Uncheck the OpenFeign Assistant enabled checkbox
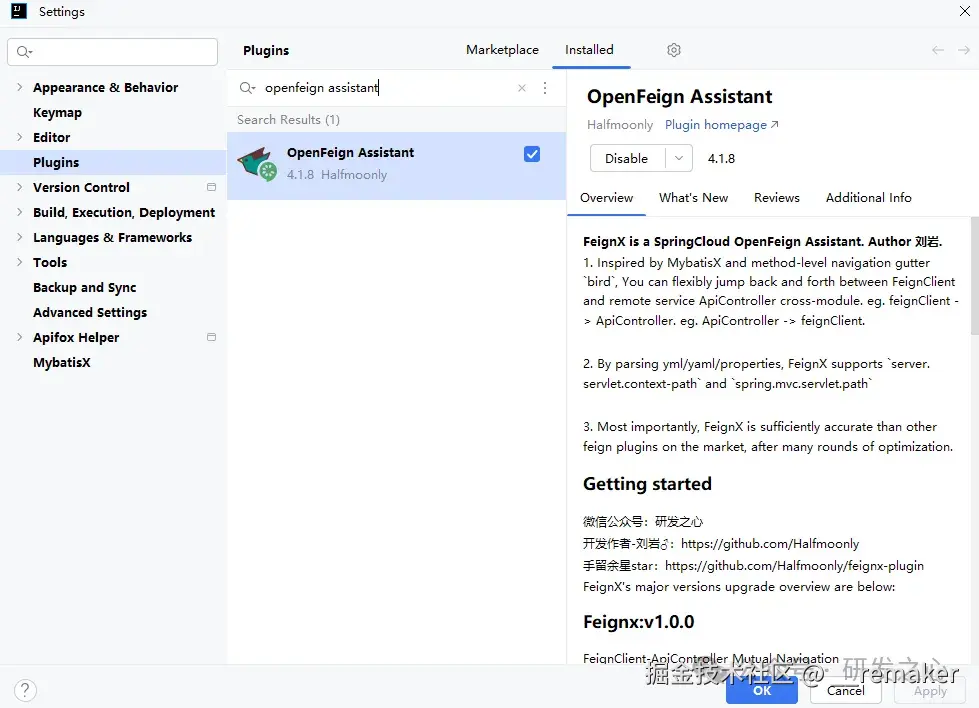Screen dimensions: 979x708 pos(532,154)
